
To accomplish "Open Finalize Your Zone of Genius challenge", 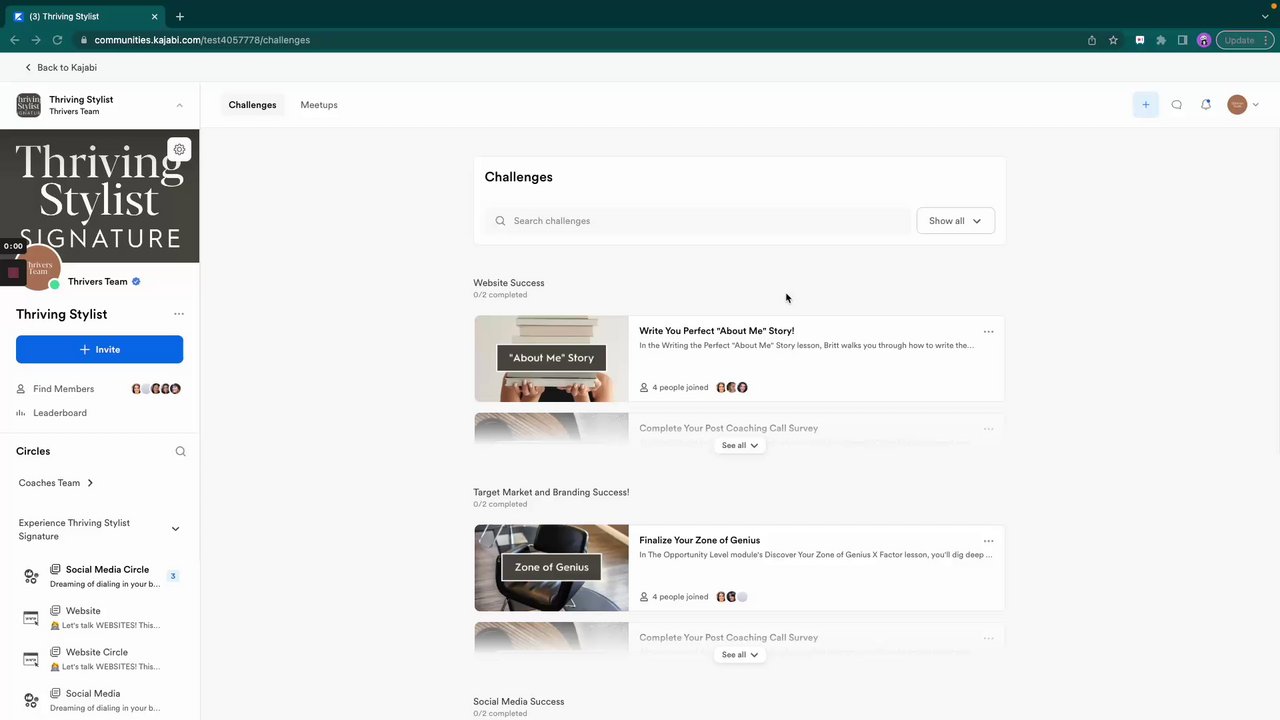I will (x=700, y=540).
